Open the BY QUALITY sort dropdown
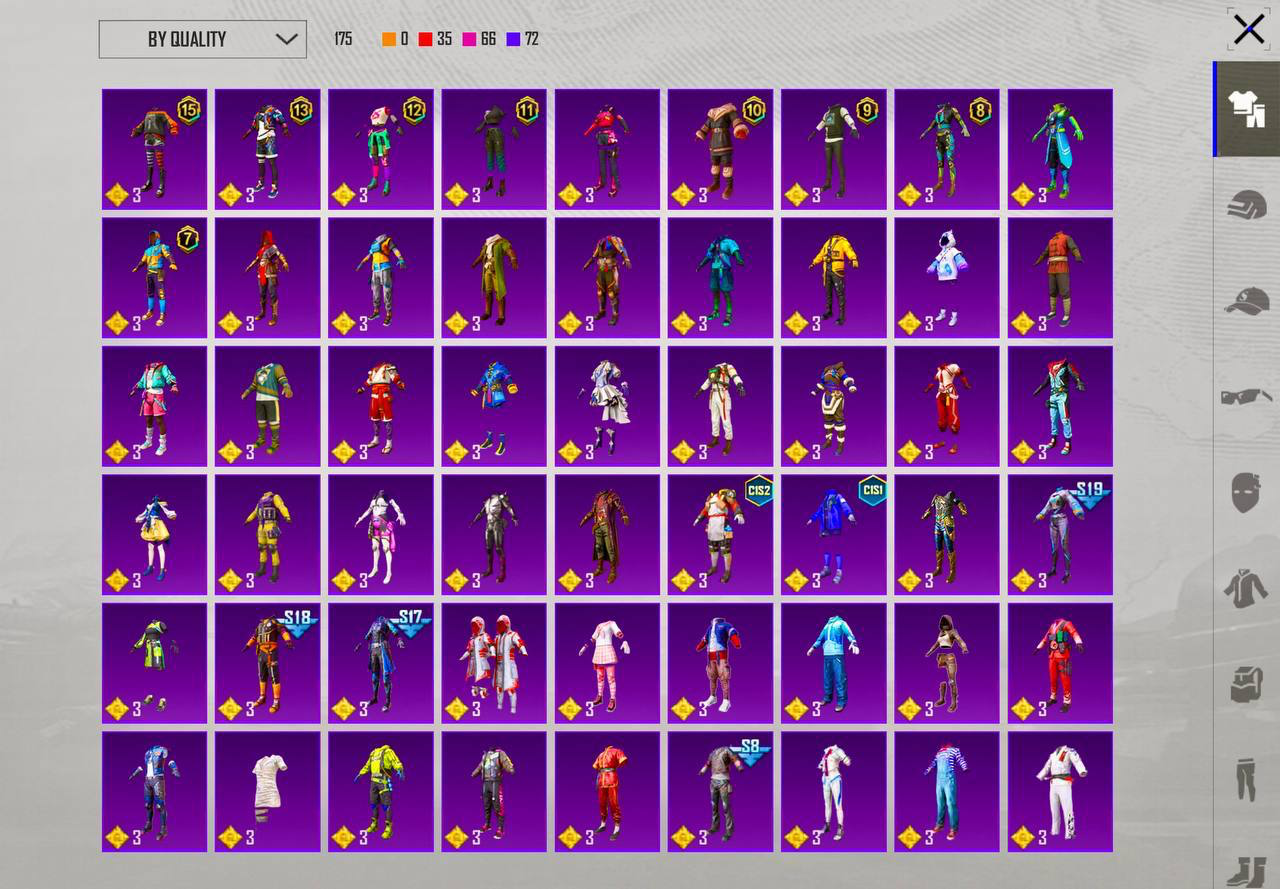Screen dimensions: 1280x889 click(202, 39)
